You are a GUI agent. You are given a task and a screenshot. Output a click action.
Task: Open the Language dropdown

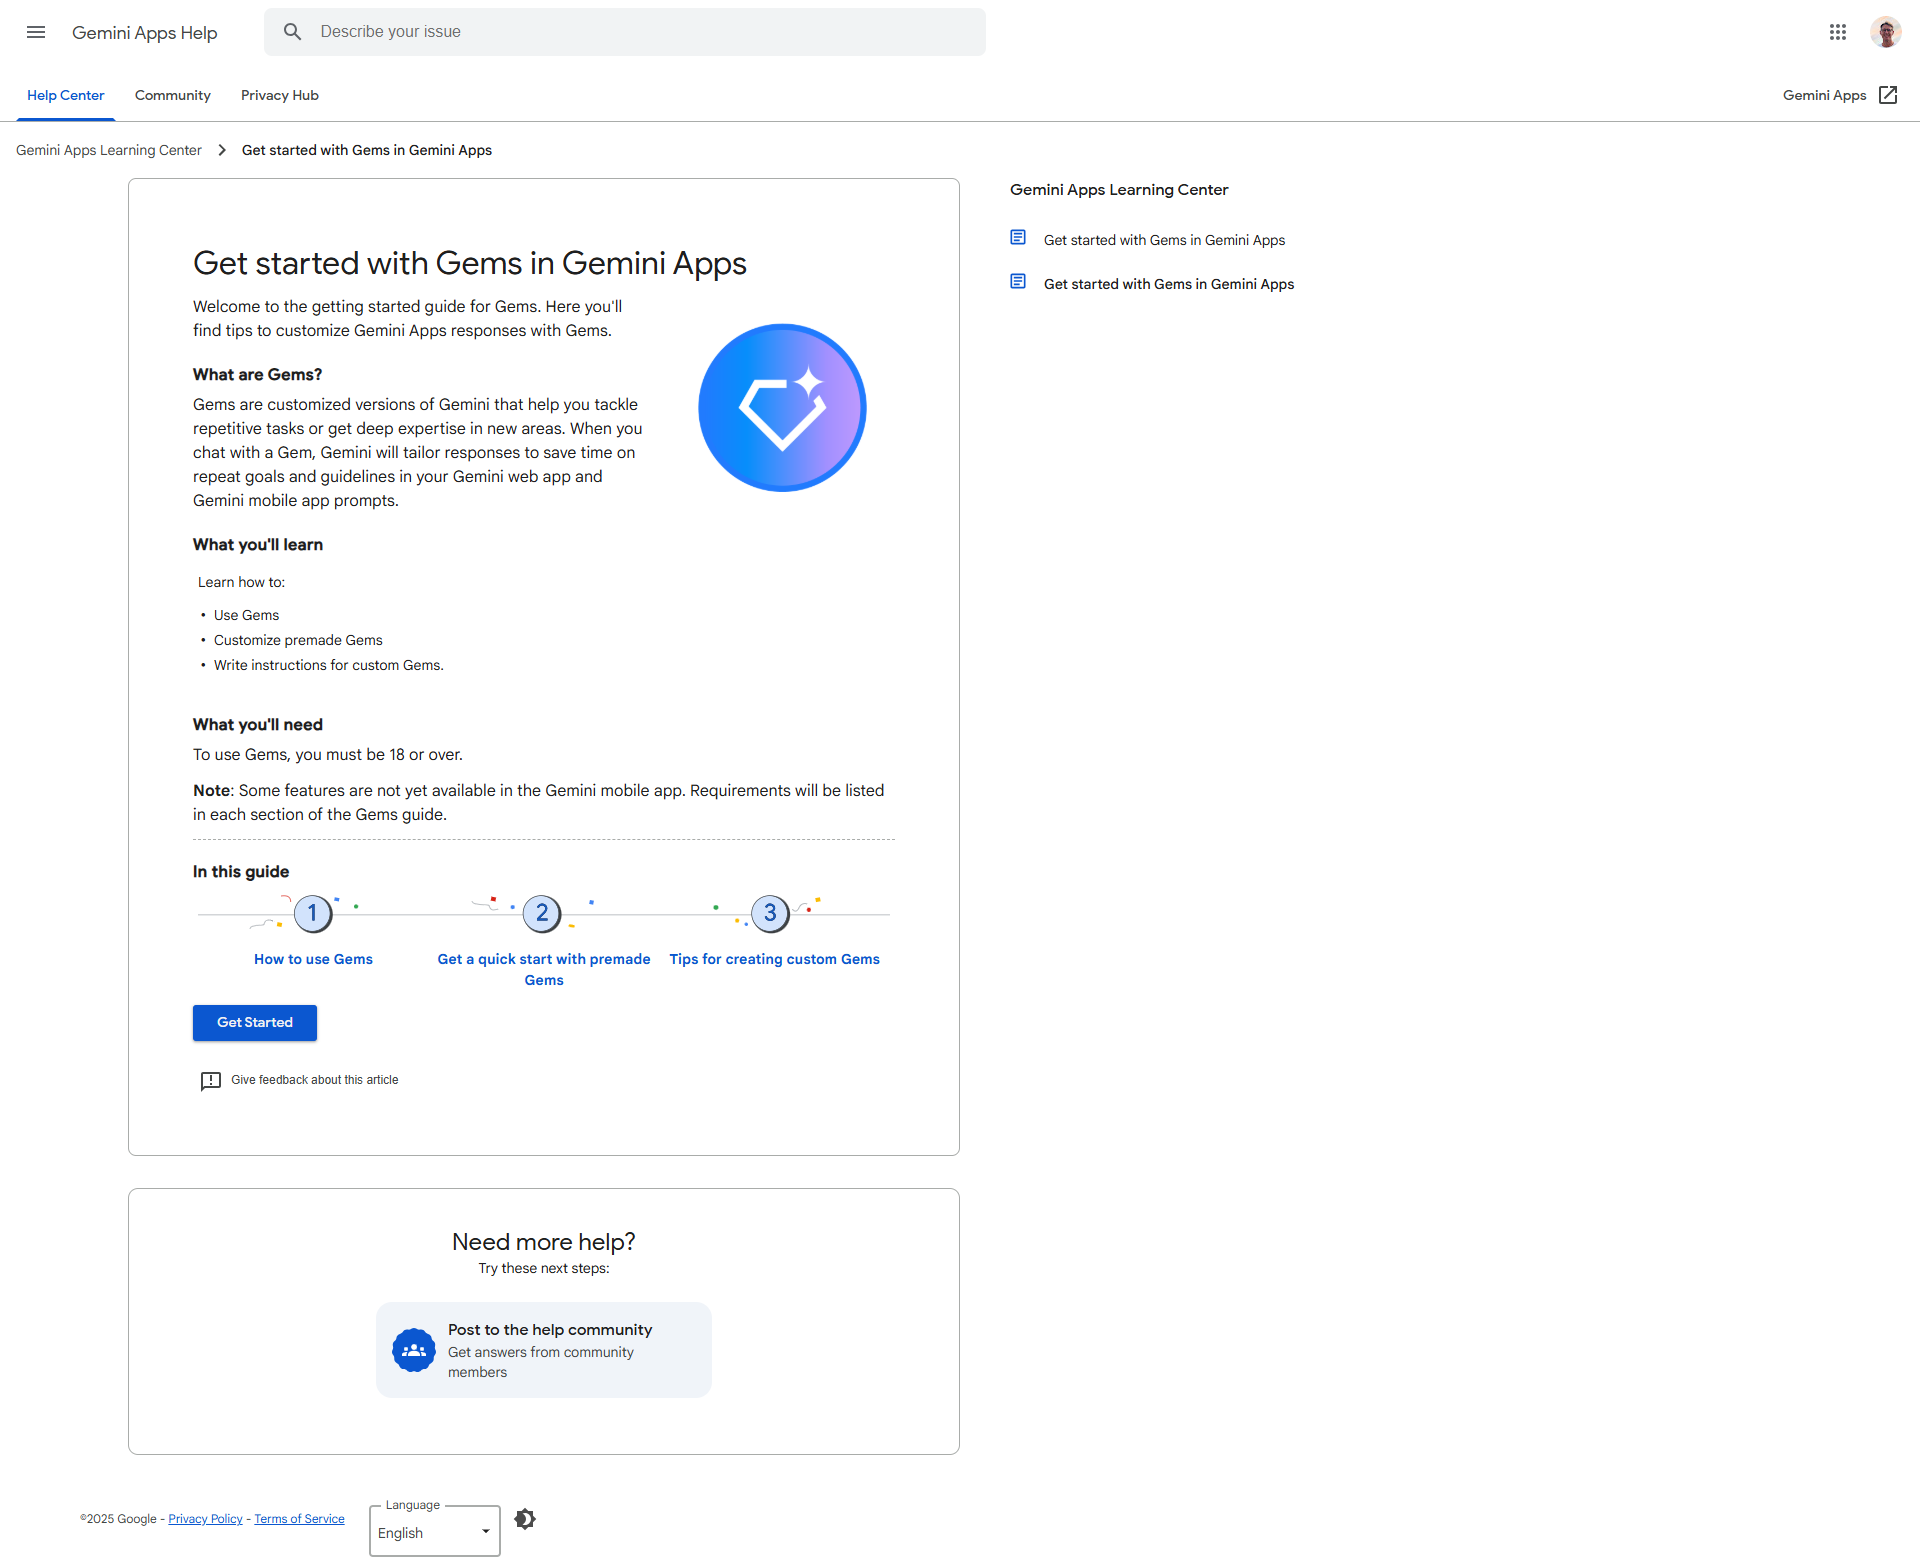(434, 1532)
